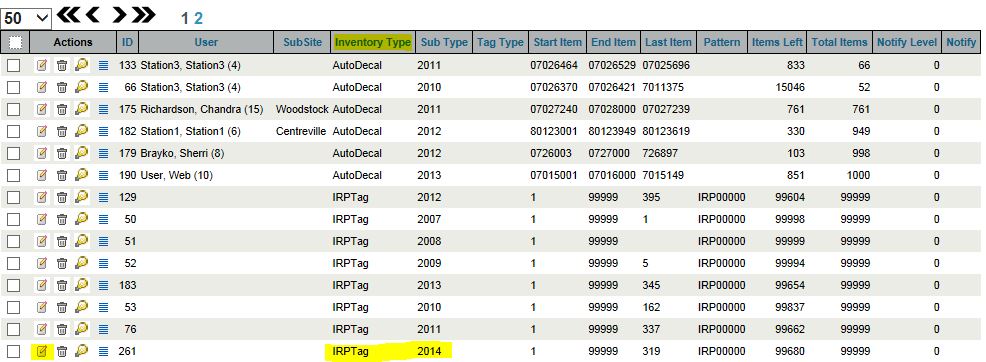Sort by Last Item column header
The image size is (986, 362).
(x=668, y=42)
